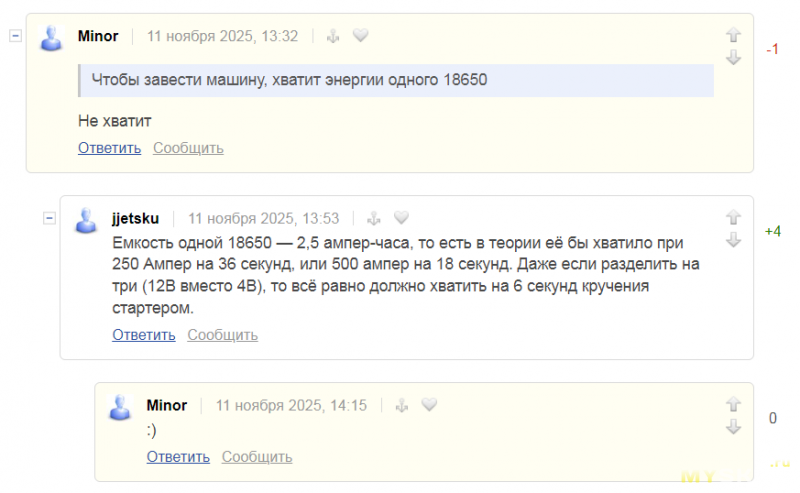Click anchor permalink icon on Minor's 13:32 comment
The height and width of the screenshot is (493, 800).
pyautogui.click(x=334, y=36)
